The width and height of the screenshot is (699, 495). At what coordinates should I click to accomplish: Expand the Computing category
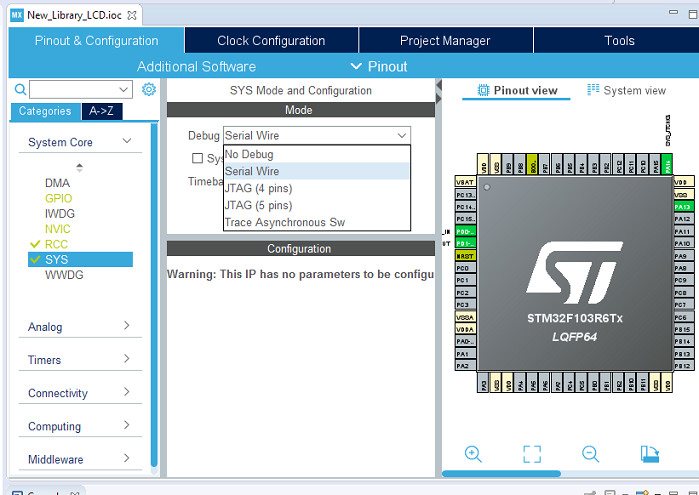(x=127, y=425)
